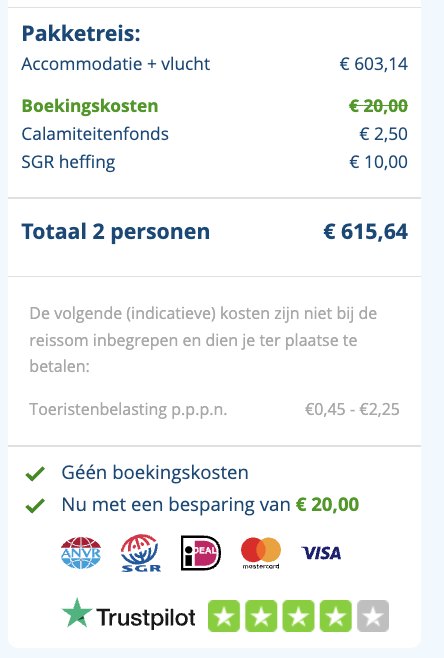This screenshot has height=658, width=444.
Task: Click the grey fifth Trustpilot star
Action: [x=373, y=616]
